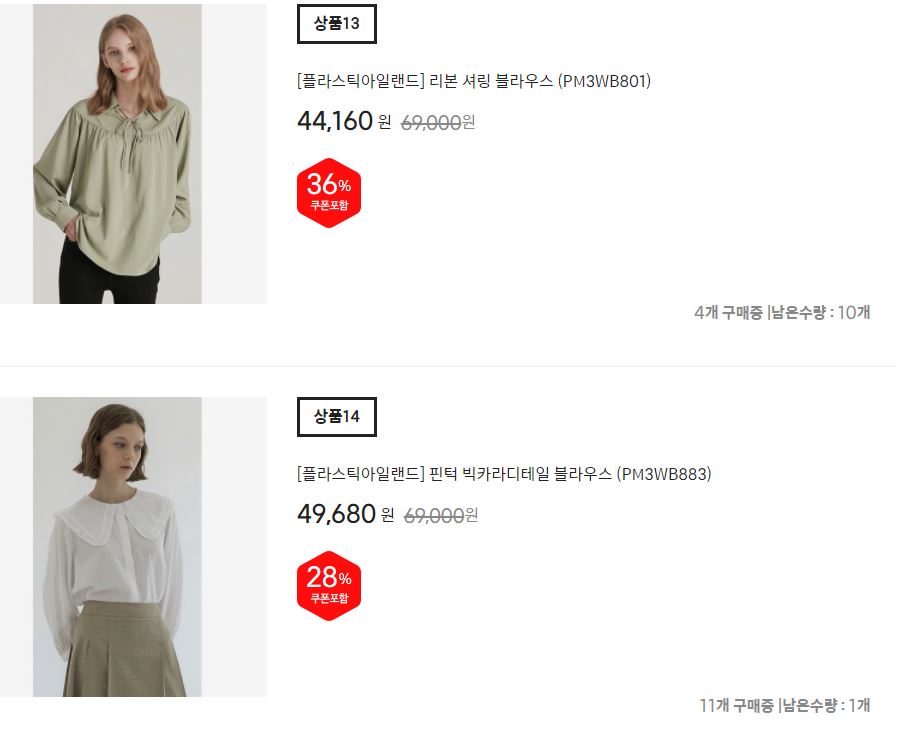This screenshot has width=911, height=742.
Task: Click the 28% coupon discount badge
Action: pyautogui.click(x=329, y=586)
